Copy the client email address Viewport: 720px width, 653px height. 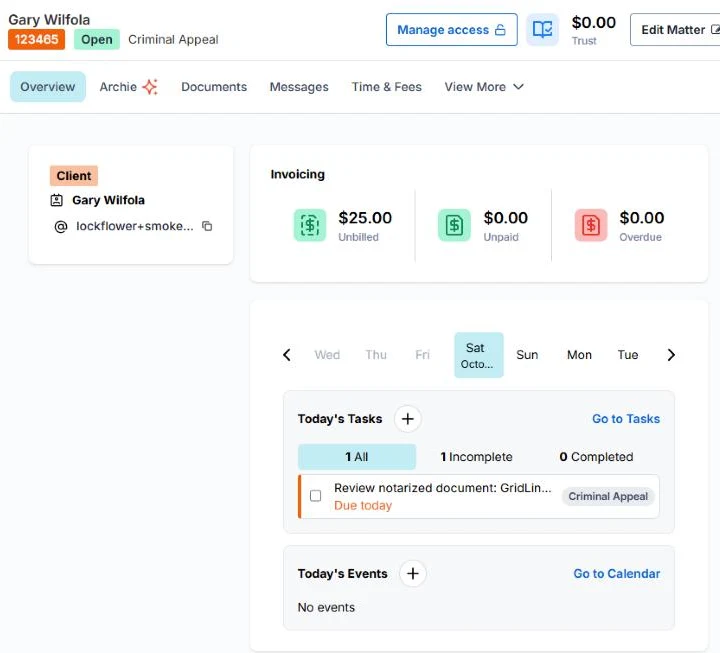point(207,226)
